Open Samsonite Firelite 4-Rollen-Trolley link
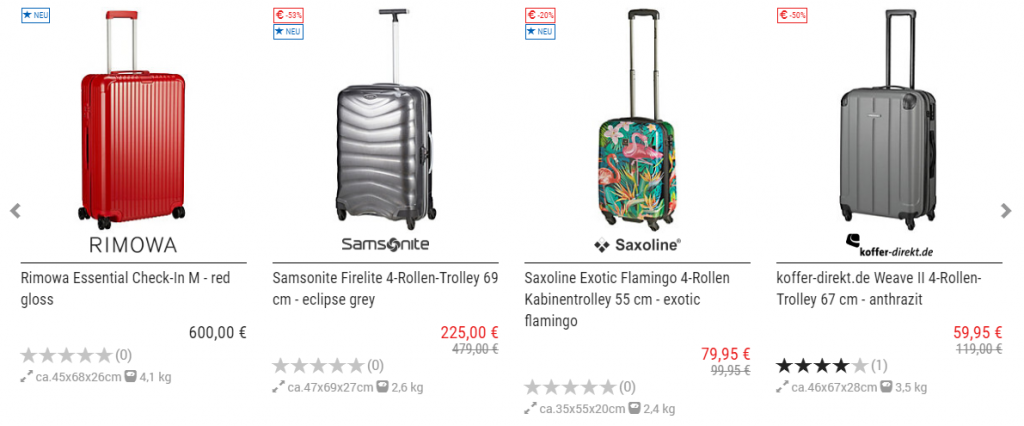Viewport: 1024px width, 426px height. pyautogui.click(x=385, y=288)
